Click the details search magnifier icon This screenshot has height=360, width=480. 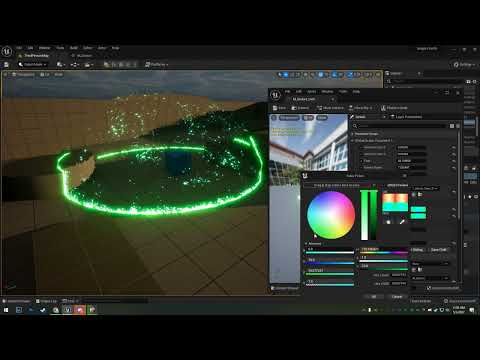click(355, 126)
